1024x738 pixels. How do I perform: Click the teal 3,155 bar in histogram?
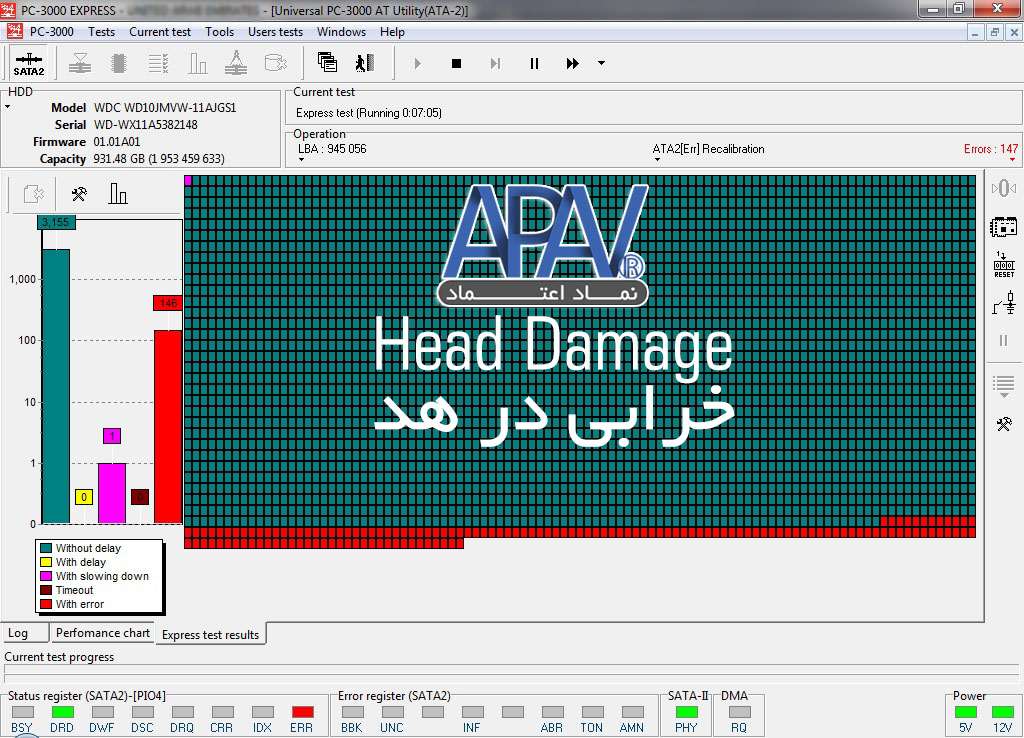coord(56,386)
